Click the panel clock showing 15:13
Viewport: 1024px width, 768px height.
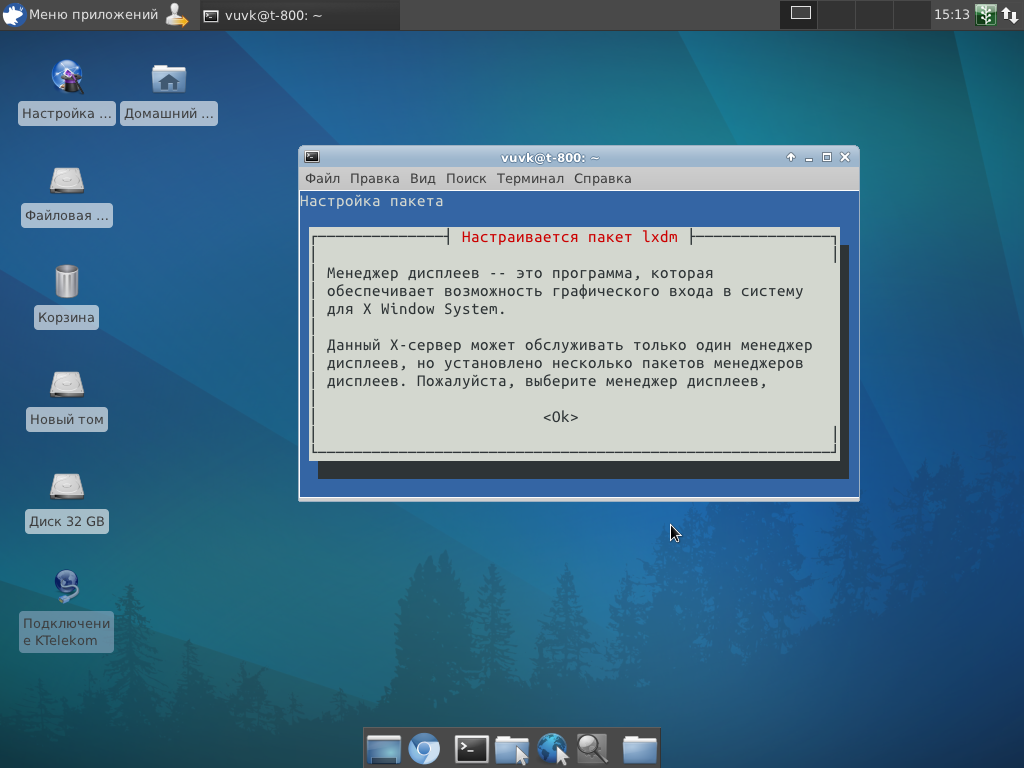tap(952, 14)
